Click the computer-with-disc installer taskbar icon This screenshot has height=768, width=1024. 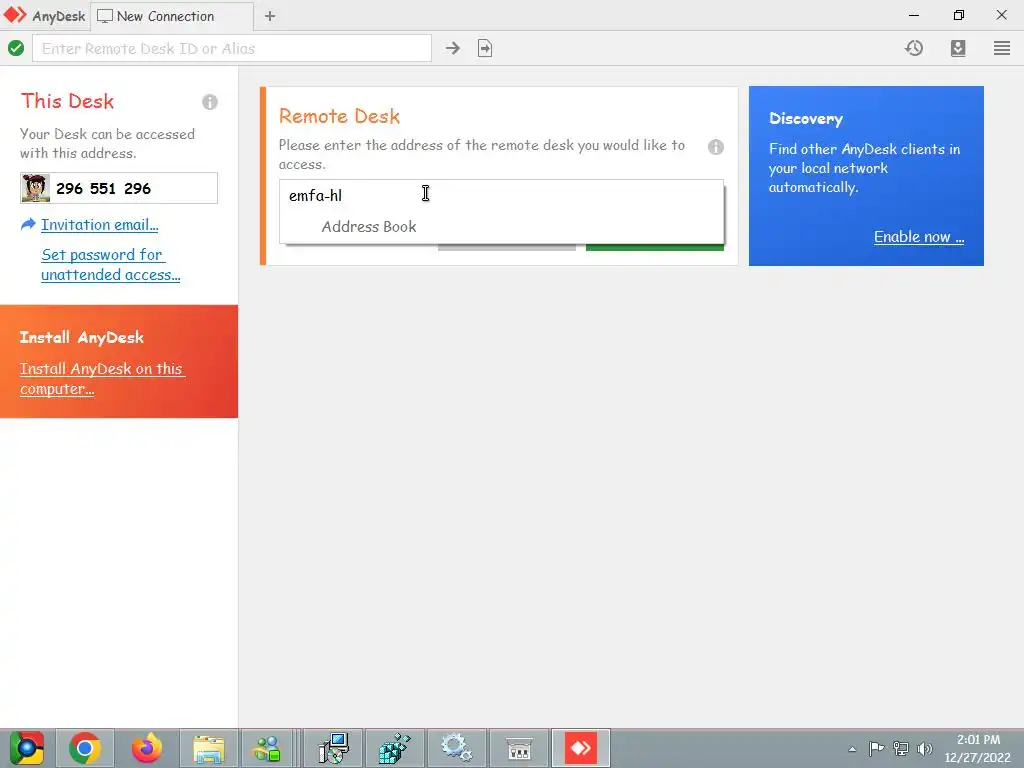(334, 748)
